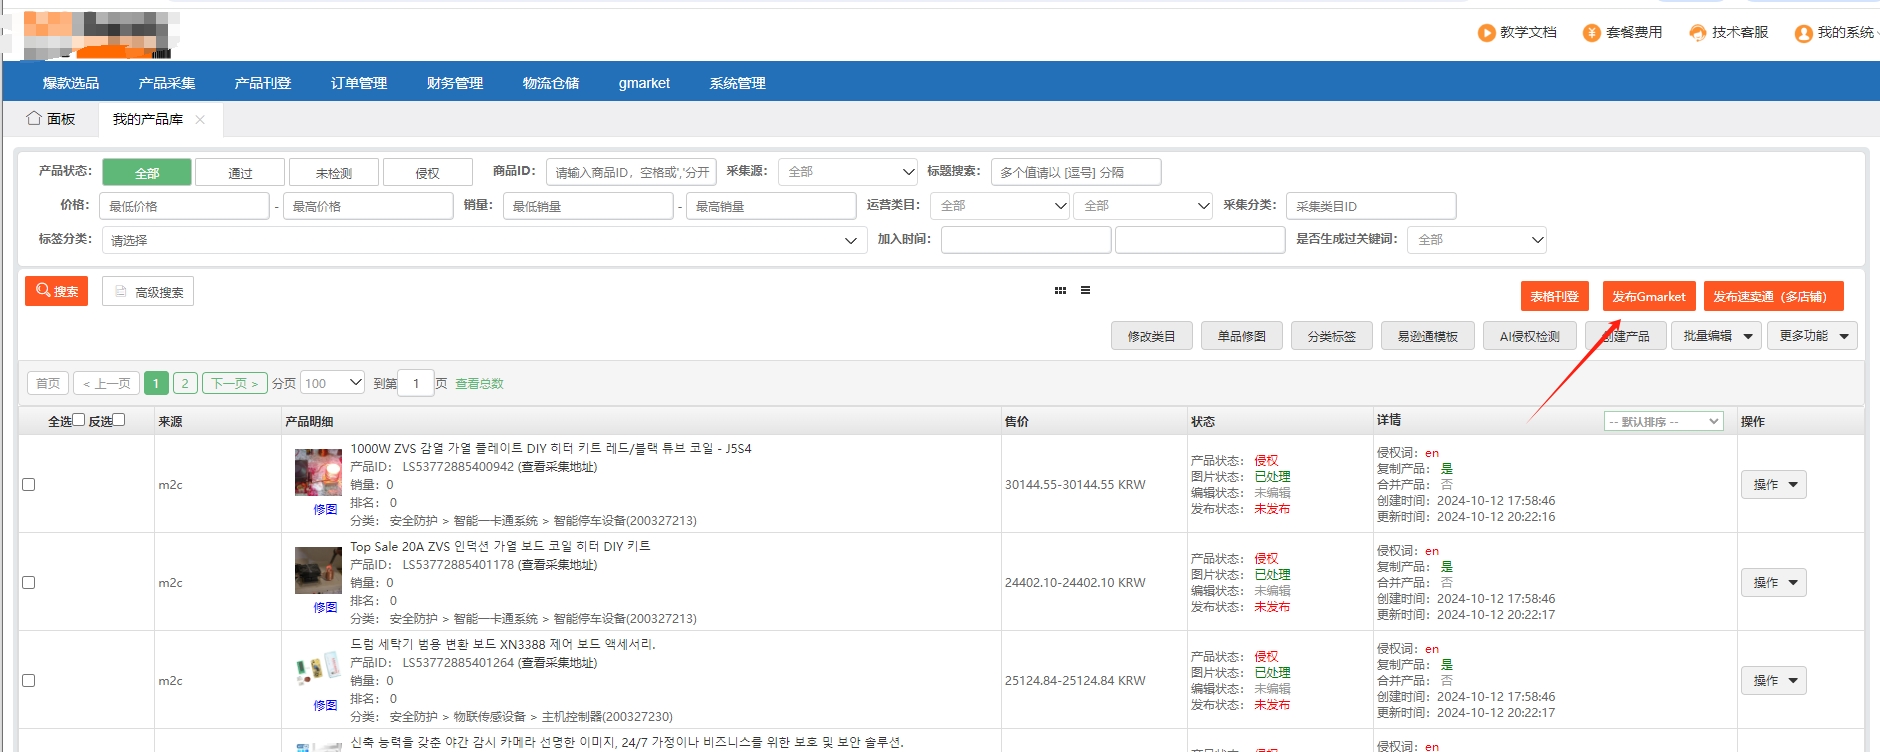Viewport: 1880px width, 752px height.
Task: Click 商品ID input field
Action: tap(631, 172)
